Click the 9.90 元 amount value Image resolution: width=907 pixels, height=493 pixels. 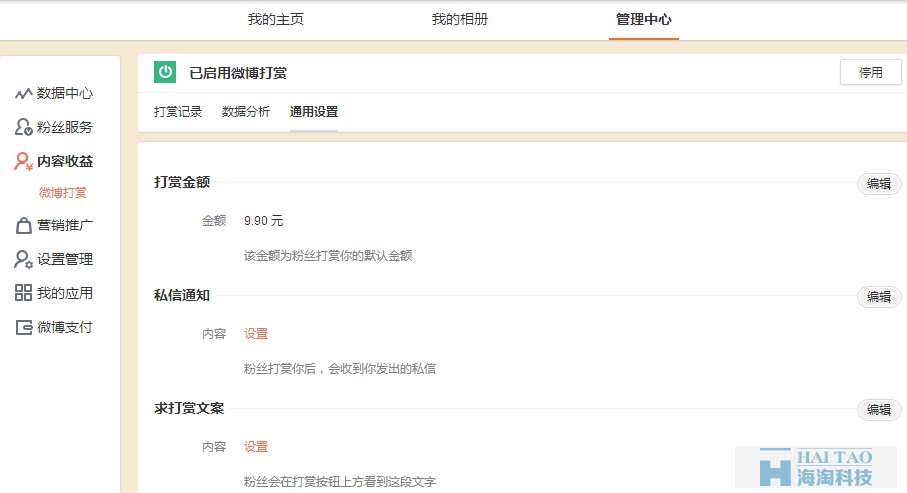click(x=263, y=221)
